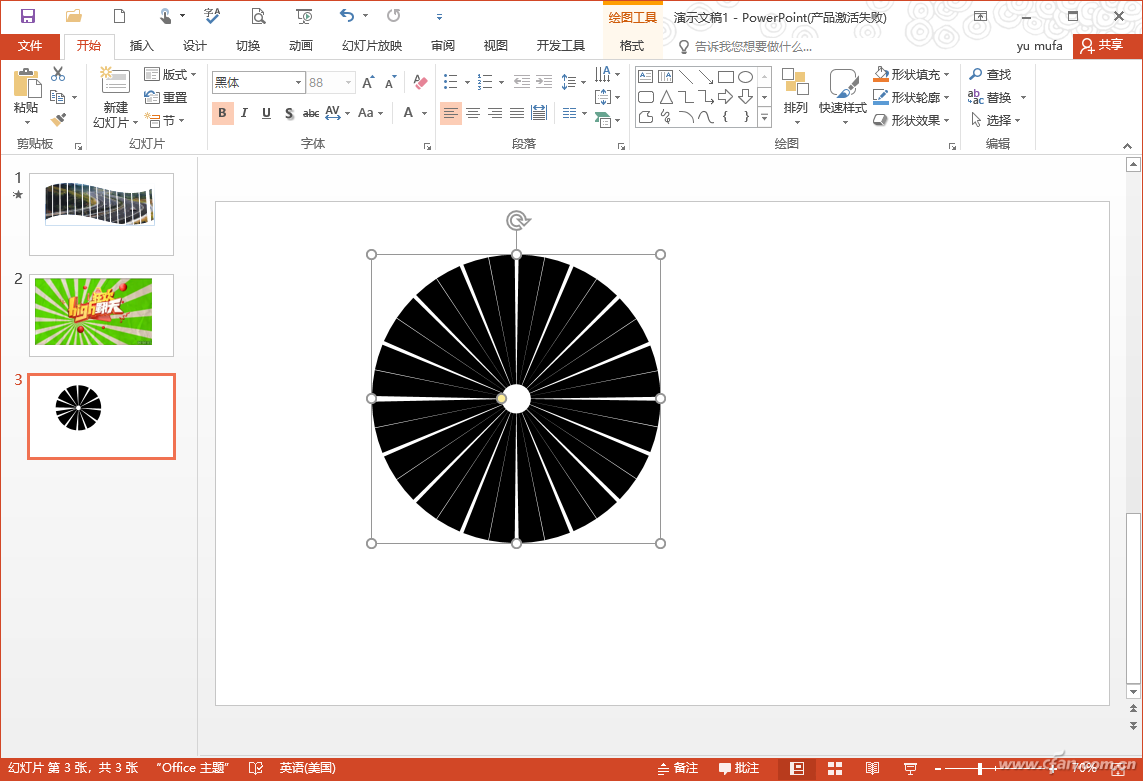This screenshot has width=1143, height=781.
Task: Switch to Slide Sorter view in status bar
Action: (x=834, y=768)
